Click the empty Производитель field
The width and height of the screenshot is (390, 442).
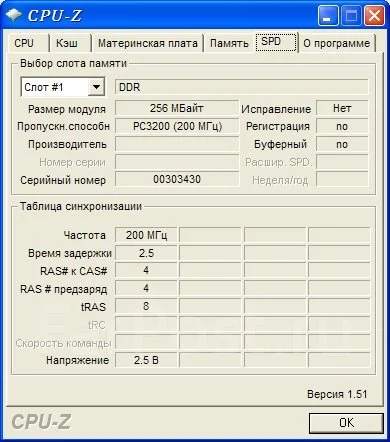[177, 144]
